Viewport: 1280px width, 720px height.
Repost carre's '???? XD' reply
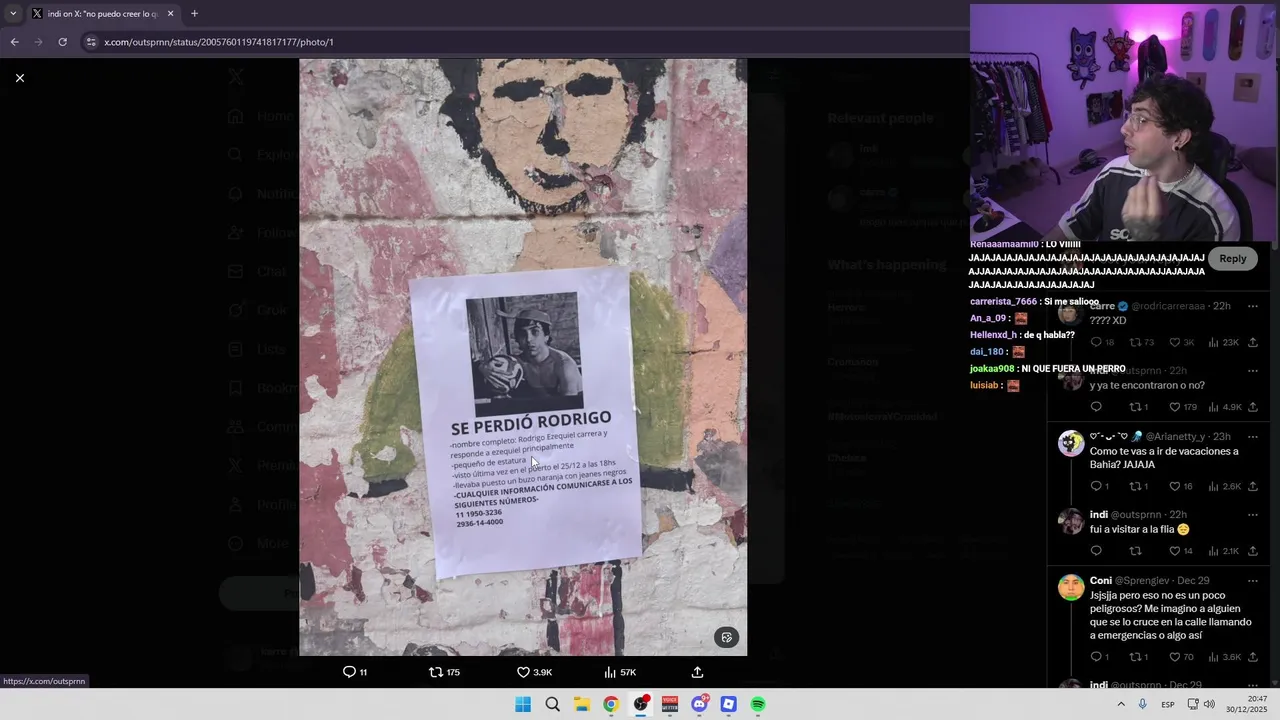(1141, 342)
